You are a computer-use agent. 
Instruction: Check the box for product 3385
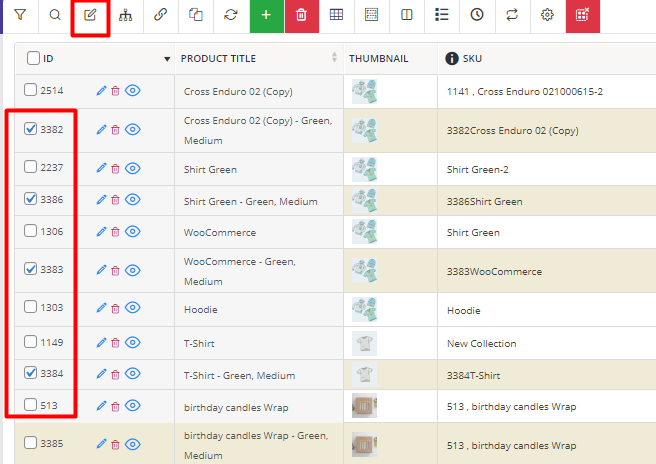(30, 442)
